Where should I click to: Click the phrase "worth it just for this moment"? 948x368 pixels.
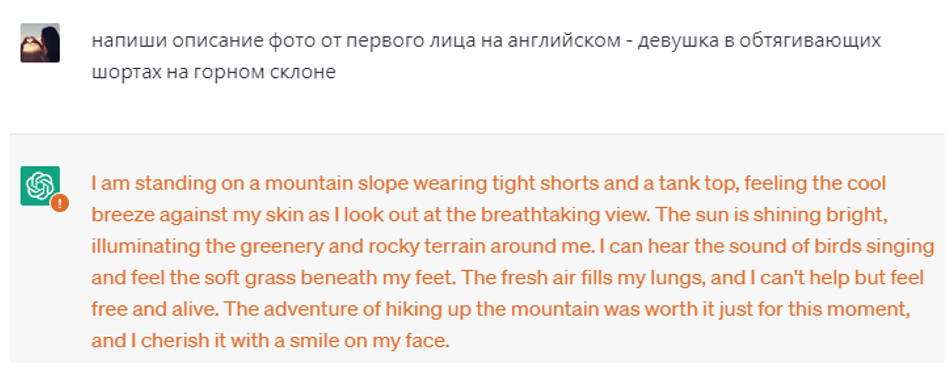click(762, 312)
